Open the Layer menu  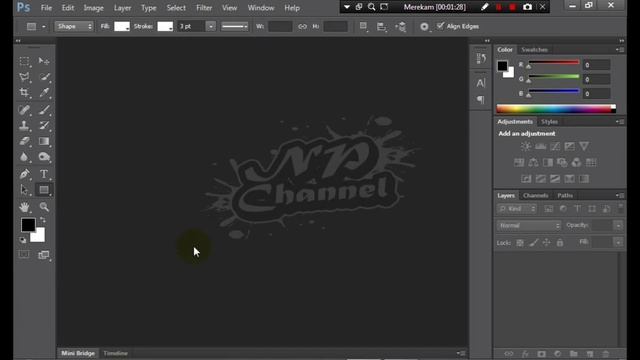pyautogui.click(x=122, y=8)
